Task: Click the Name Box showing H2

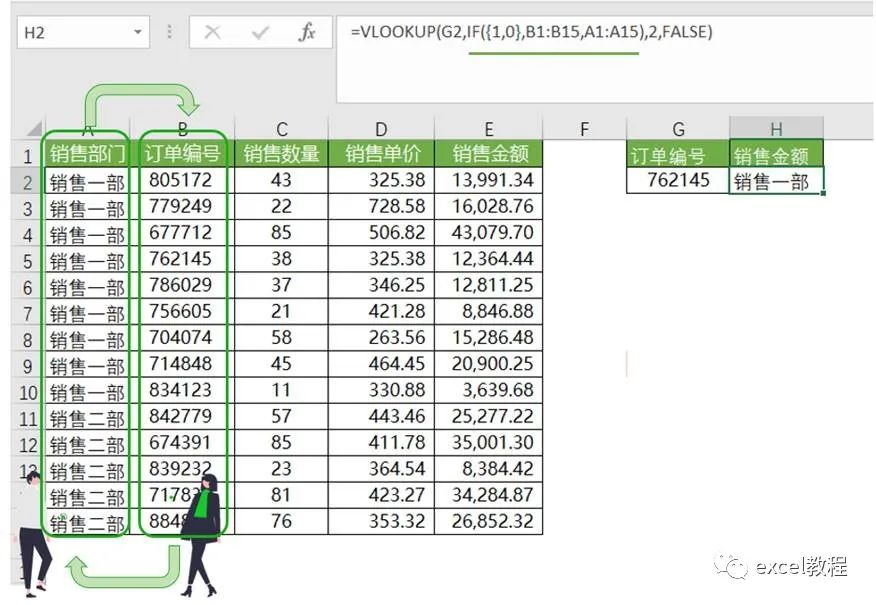Action: 83,32
